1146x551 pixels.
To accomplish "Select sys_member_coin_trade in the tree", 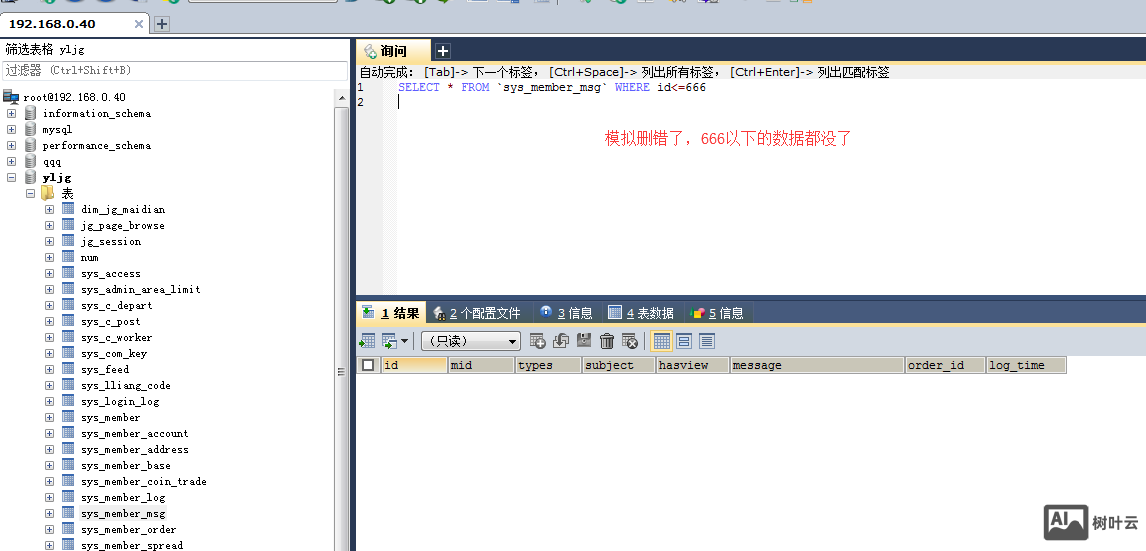I will click(144, 482).
